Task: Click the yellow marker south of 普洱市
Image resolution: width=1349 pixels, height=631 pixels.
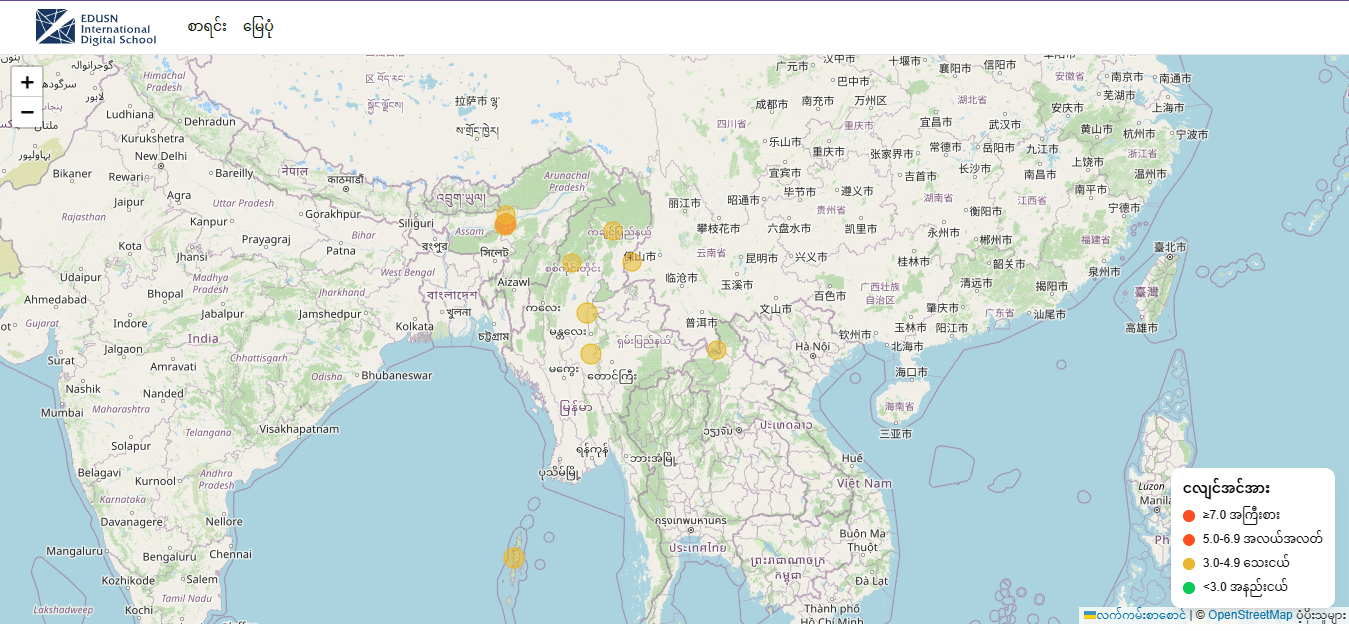Action: click(x=716, y=350)
